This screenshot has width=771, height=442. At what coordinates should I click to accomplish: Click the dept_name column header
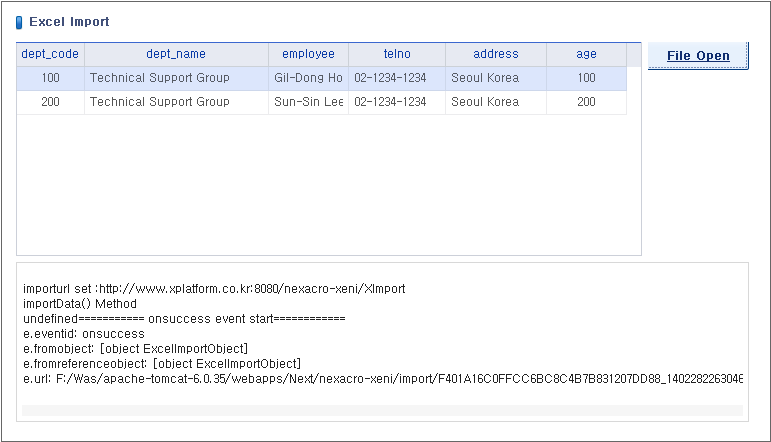coord(176,54)
